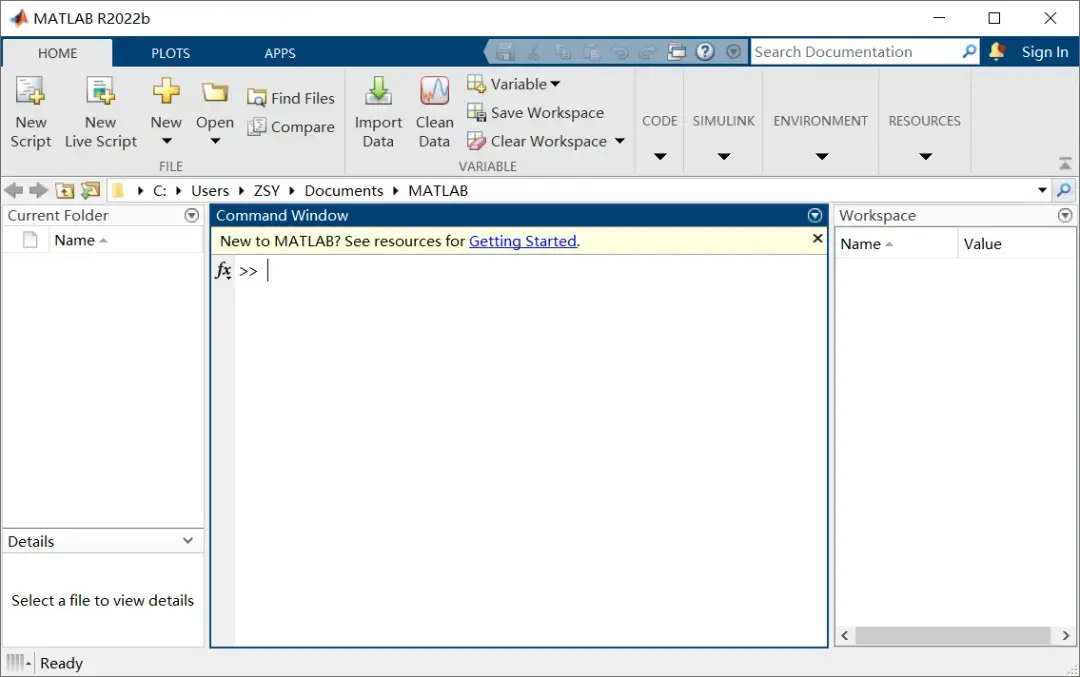Click the Cut icon in quick access toolbar
This screenshot has width=1080, height=677.
click(534, 52)
